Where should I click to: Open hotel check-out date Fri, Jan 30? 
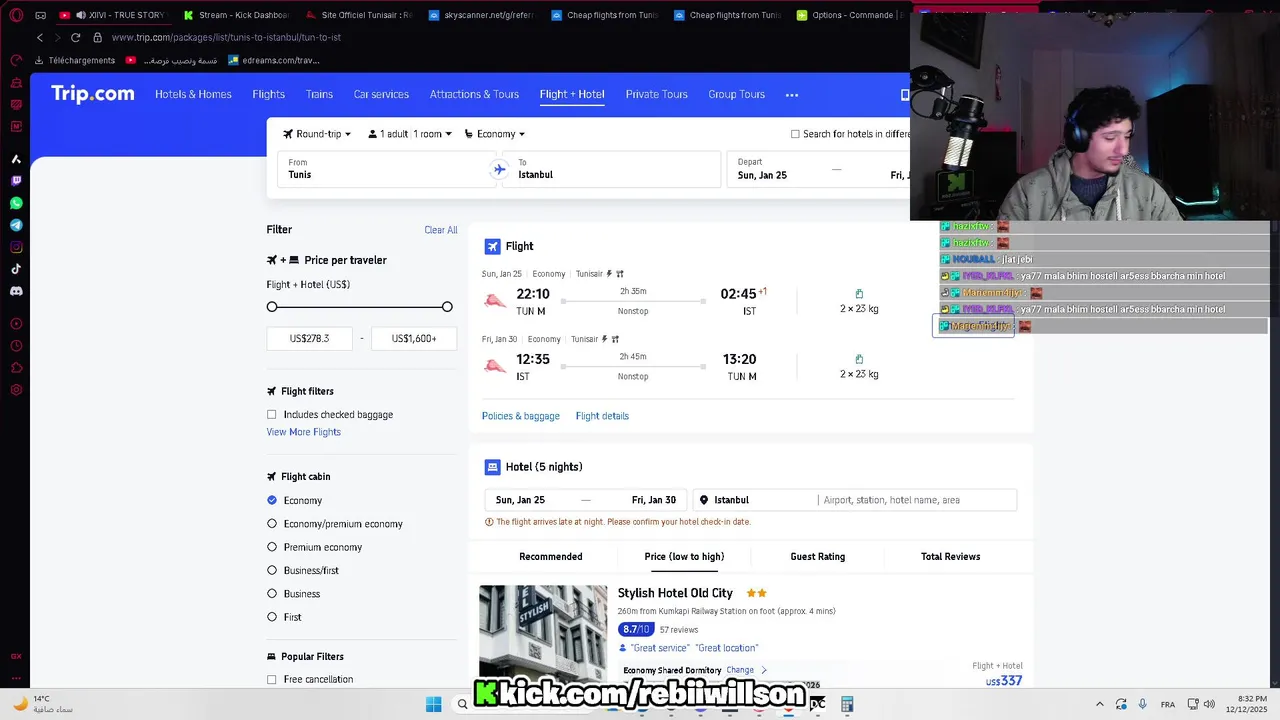tap(654, 500)
